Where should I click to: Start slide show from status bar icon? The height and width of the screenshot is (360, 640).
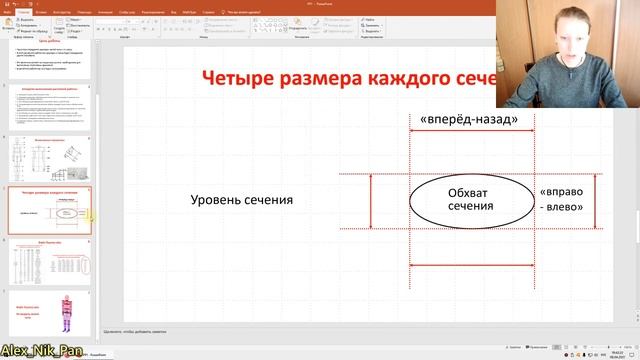pyautogui.click(x=584, y=347)
